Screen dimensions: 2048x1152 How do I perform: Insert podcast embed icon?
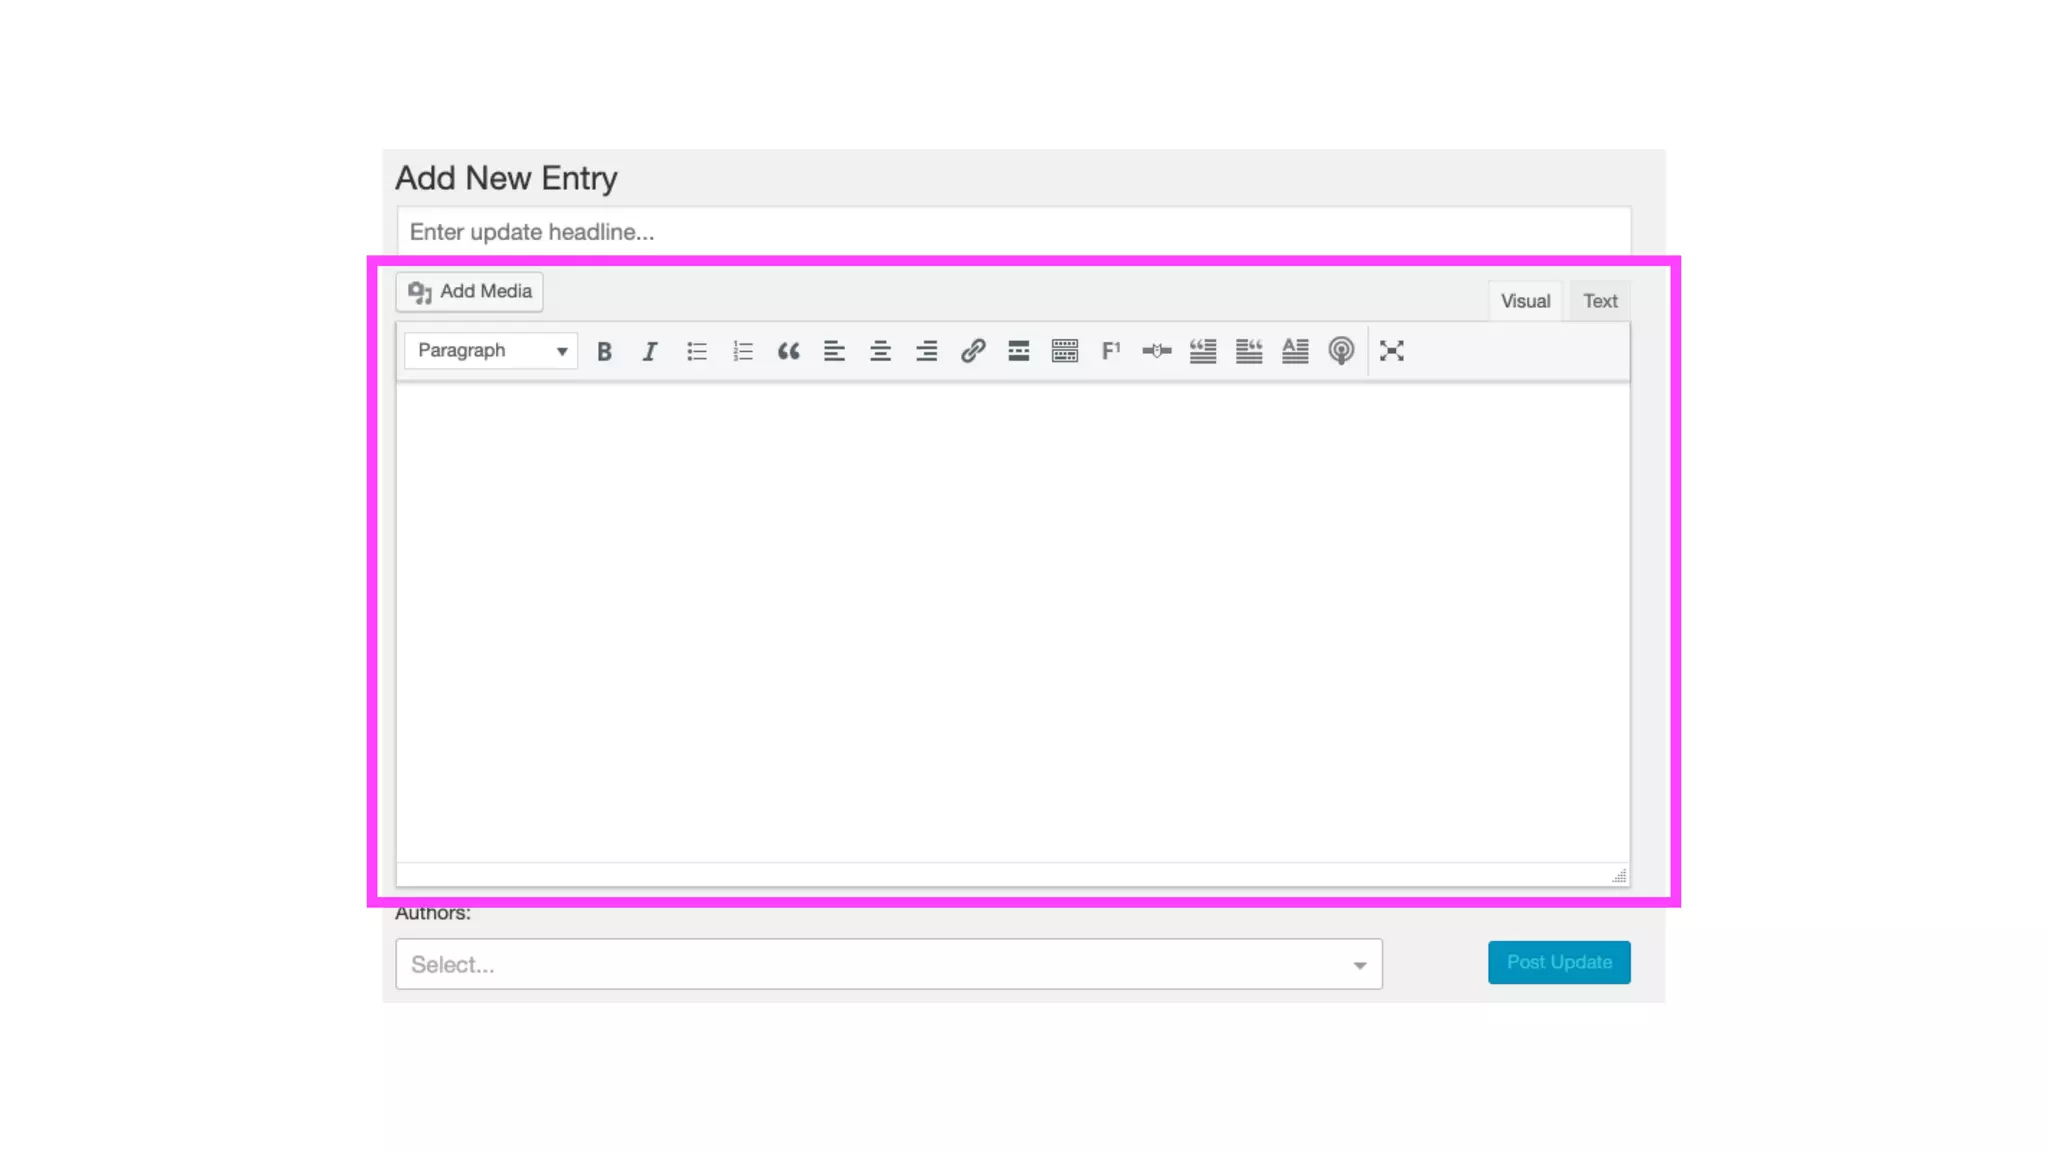(1341, 351)
